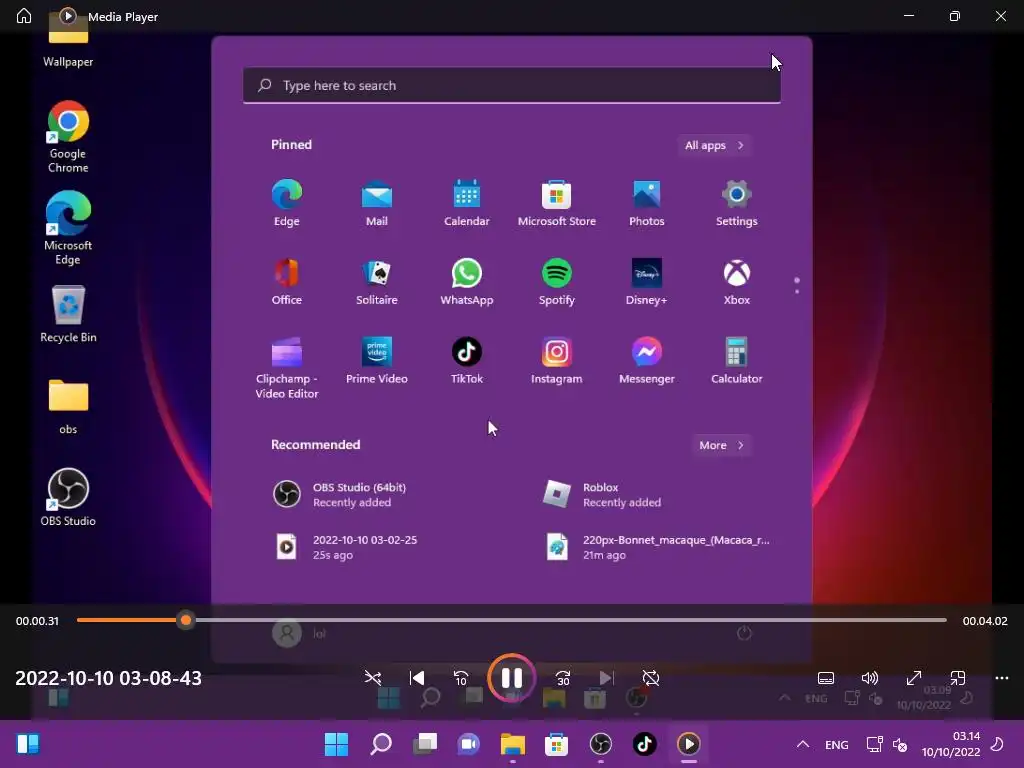Switch to mini player view
Screen dimensions: 1024x768
pyautogui.click(x=958, y=678)
